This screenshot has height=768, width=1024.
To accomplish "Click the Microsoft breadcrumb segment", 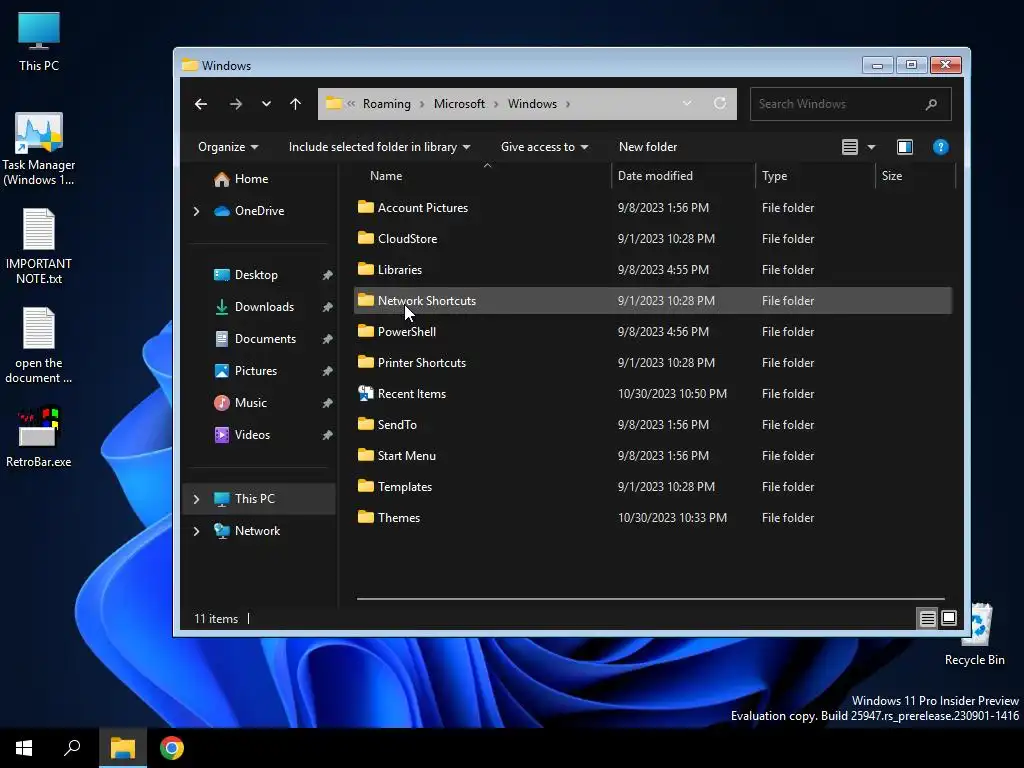I will point(459,104).
